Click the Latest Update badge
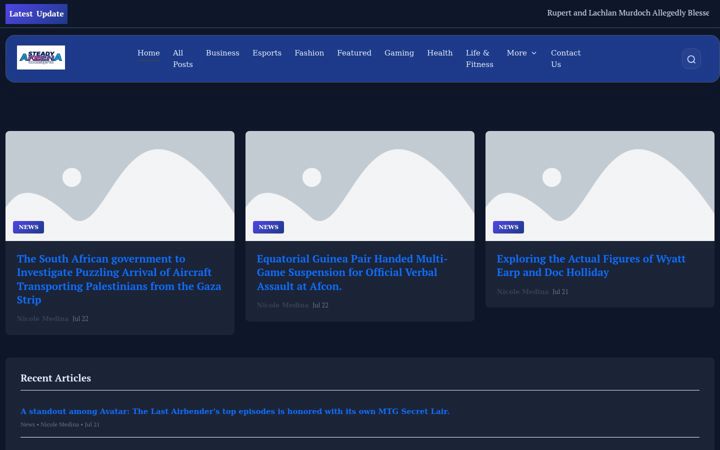This screenshot has width=720, height=450. pos(36,14)
